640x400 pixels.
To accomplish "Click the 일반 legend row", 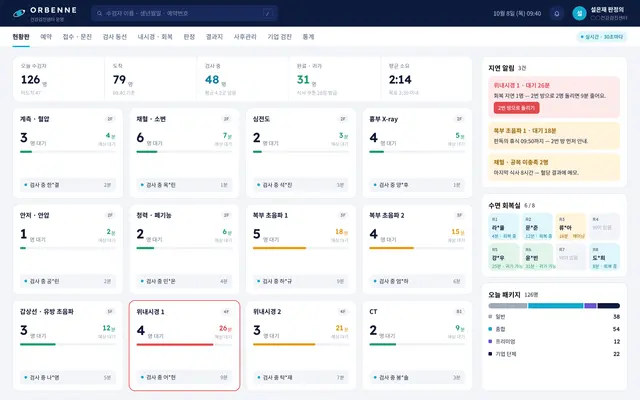I will coord(554,316).
